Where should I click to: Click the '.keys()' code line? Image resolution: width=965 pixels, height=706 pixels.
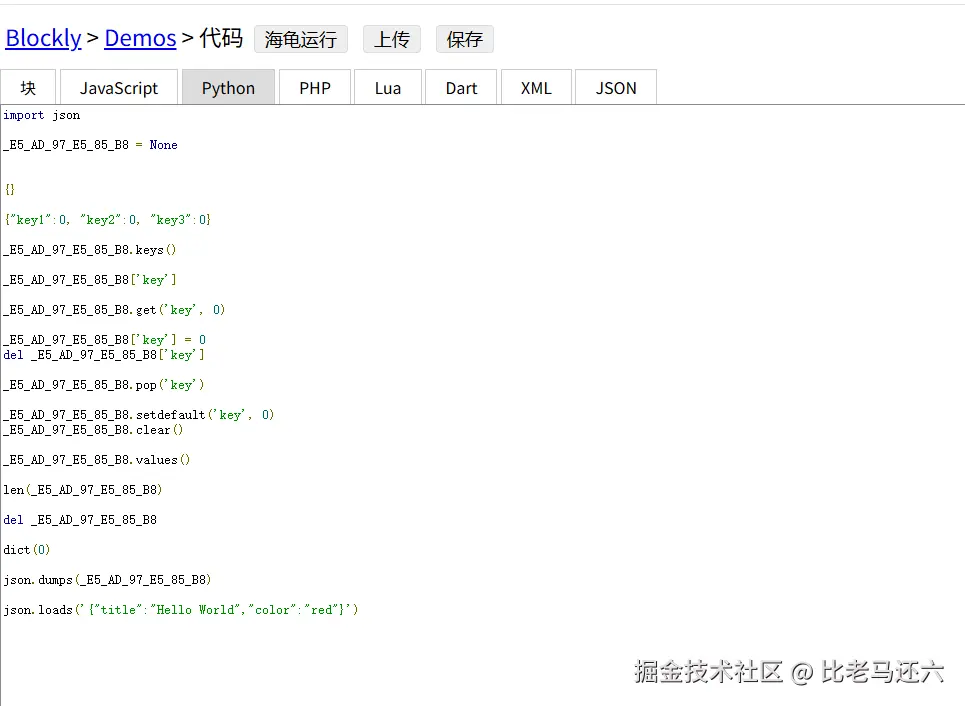[x=90, y=250]
